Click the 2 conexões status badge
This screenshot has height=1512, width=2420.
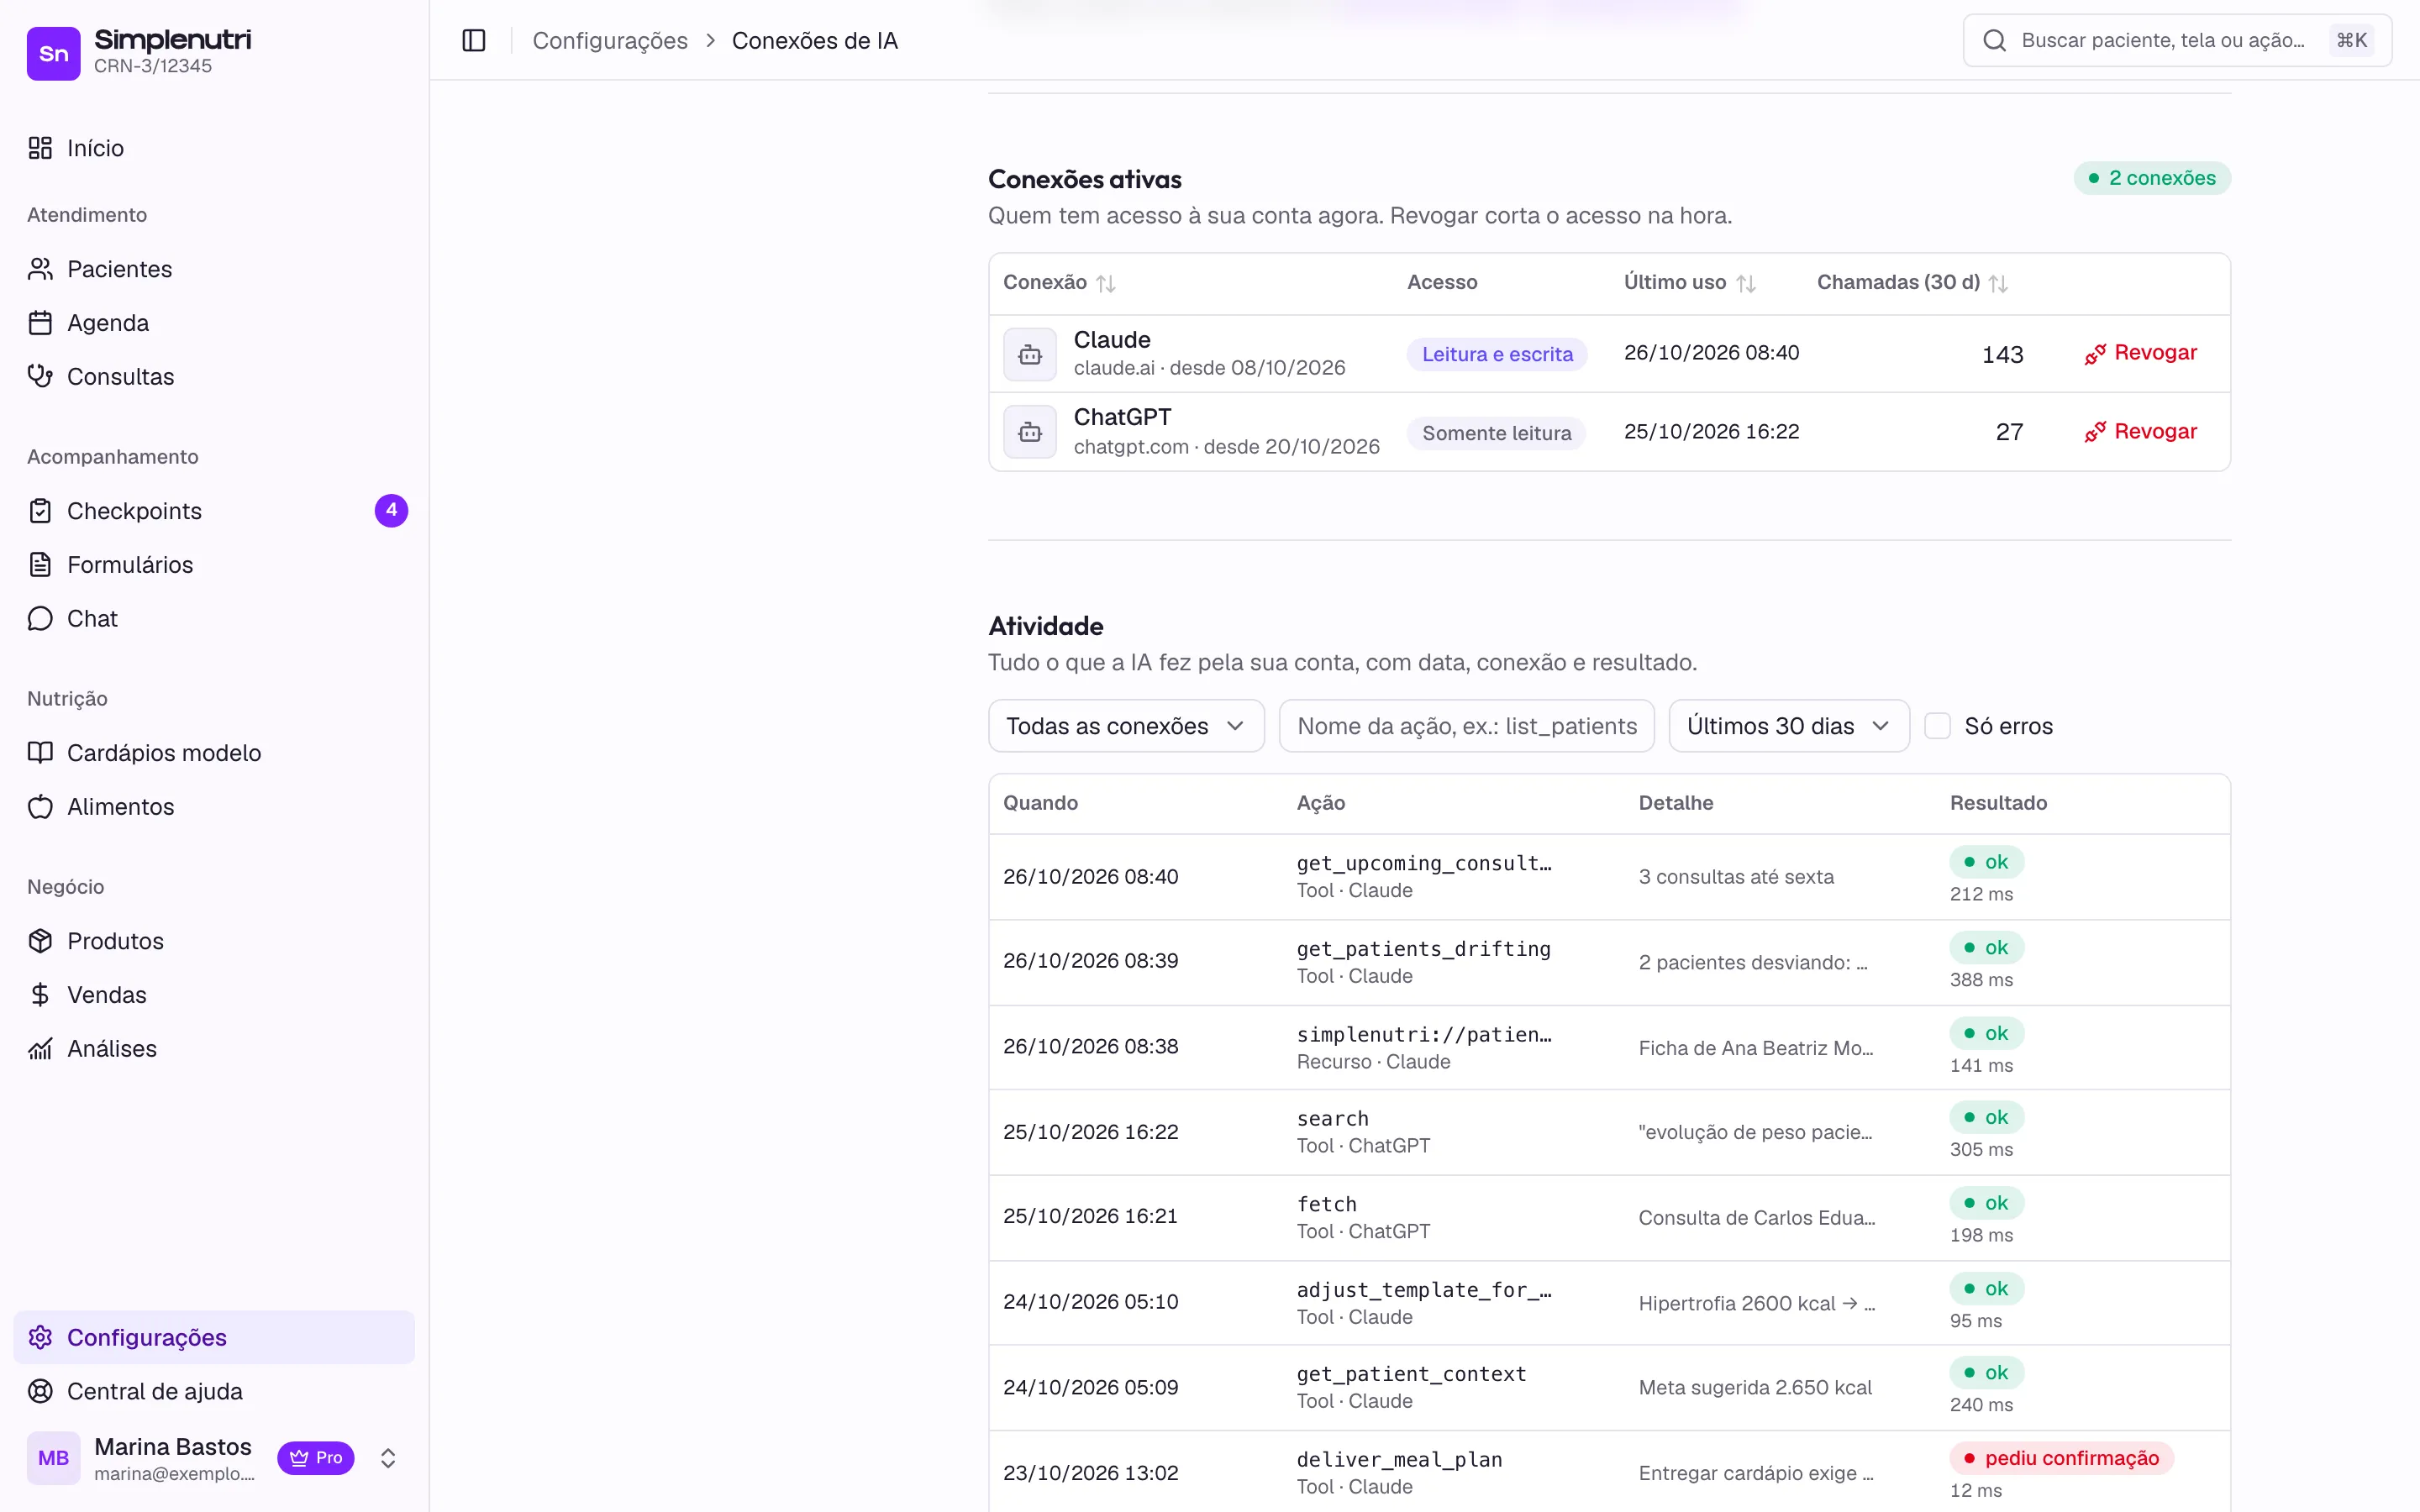[x=2152, y=178]
